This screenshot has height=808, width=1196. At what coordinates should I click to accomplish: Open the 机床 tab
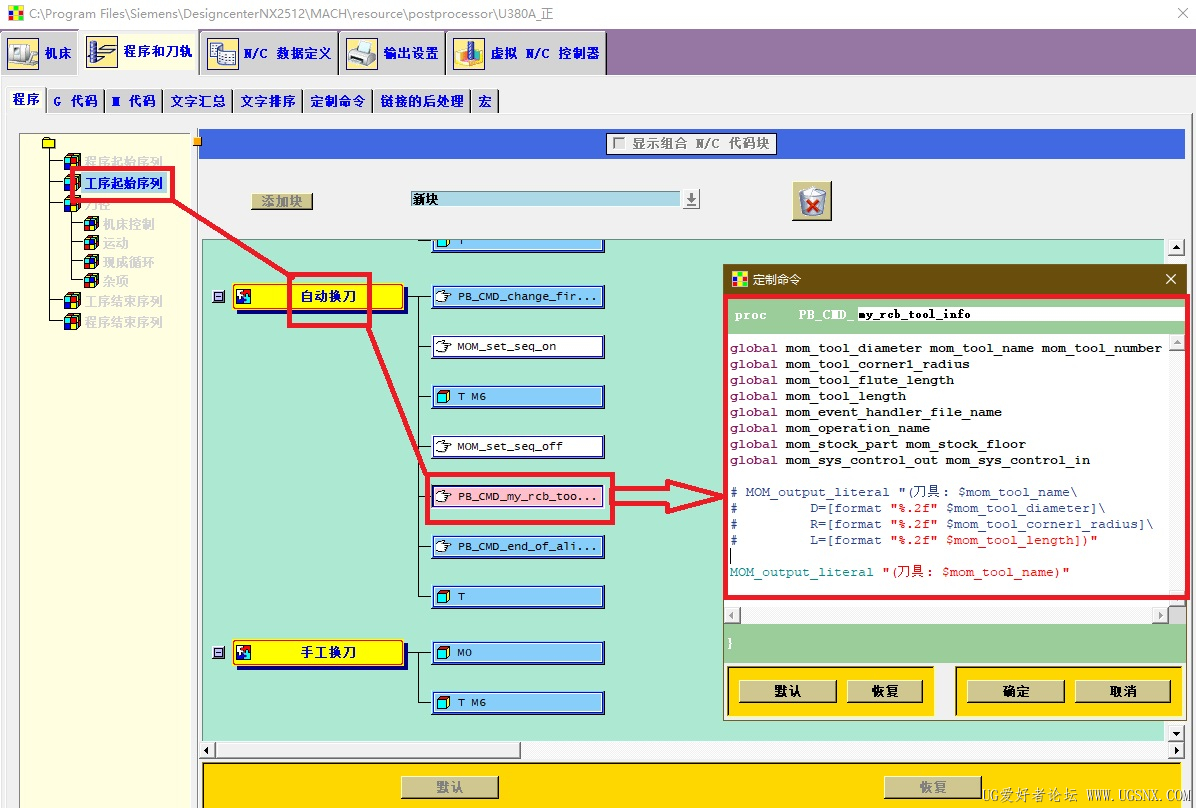[40, 53]
